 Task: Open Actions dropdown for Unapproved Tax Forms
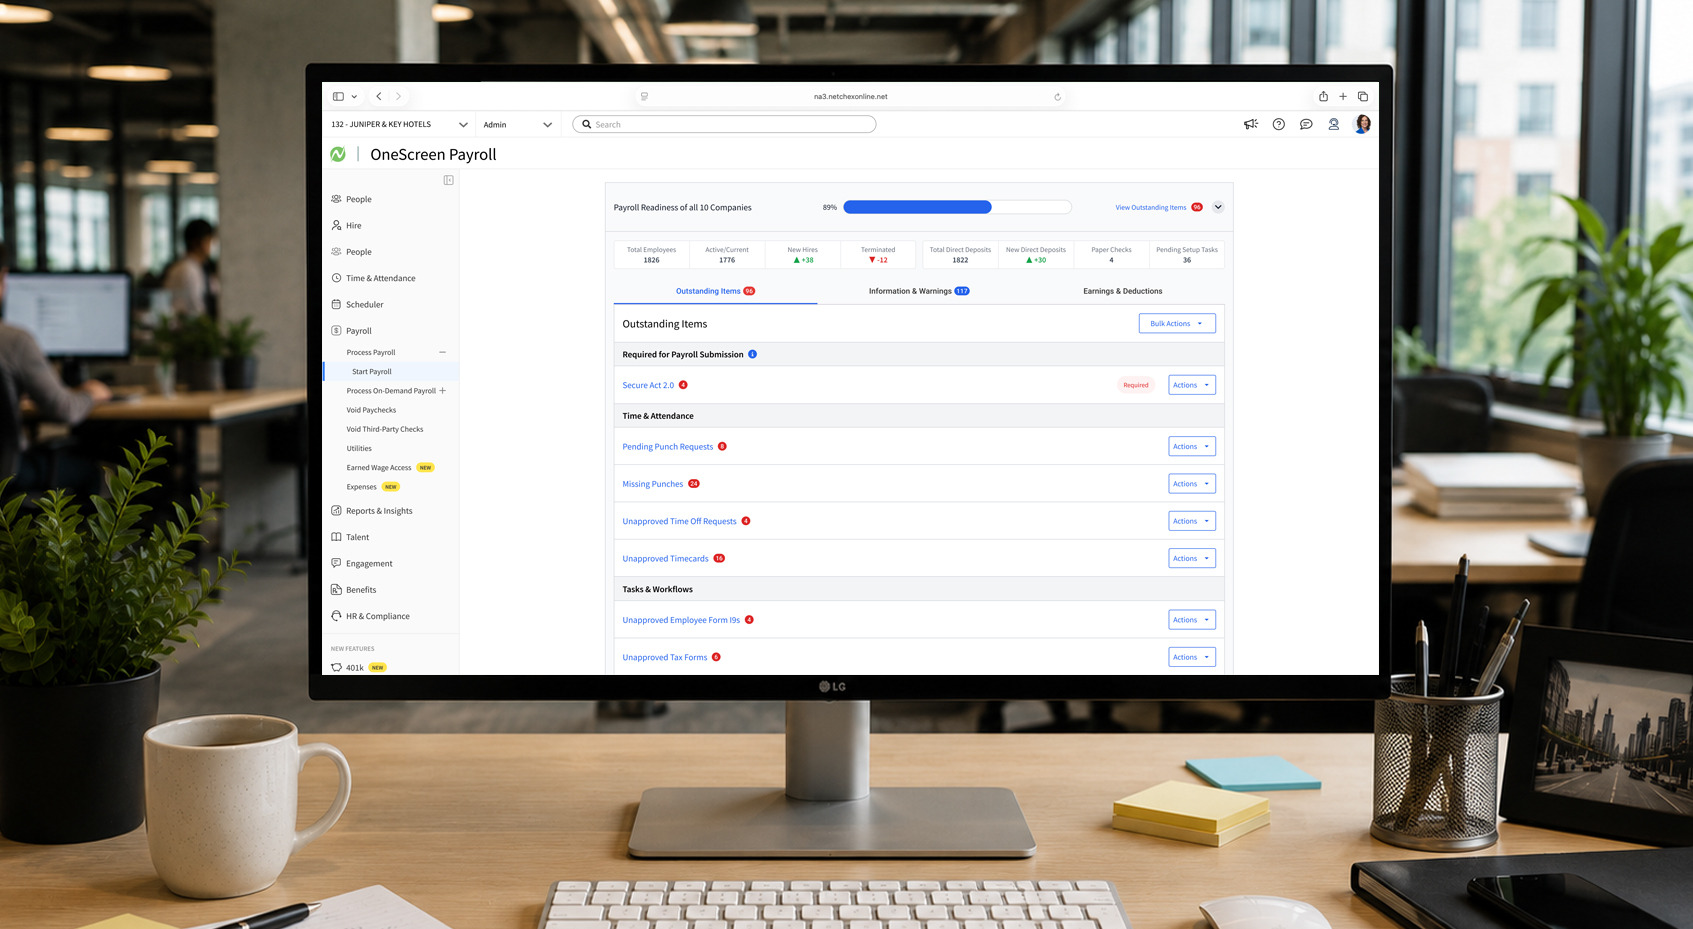1192,657
